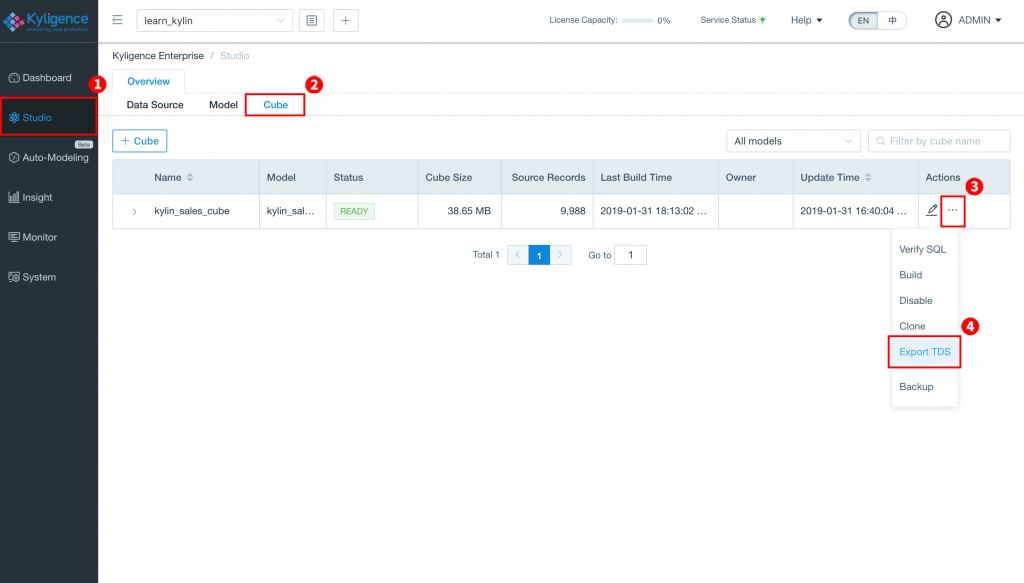Select Export TDS from context menu
The image size is (1024, 583).
coord(925,352)
